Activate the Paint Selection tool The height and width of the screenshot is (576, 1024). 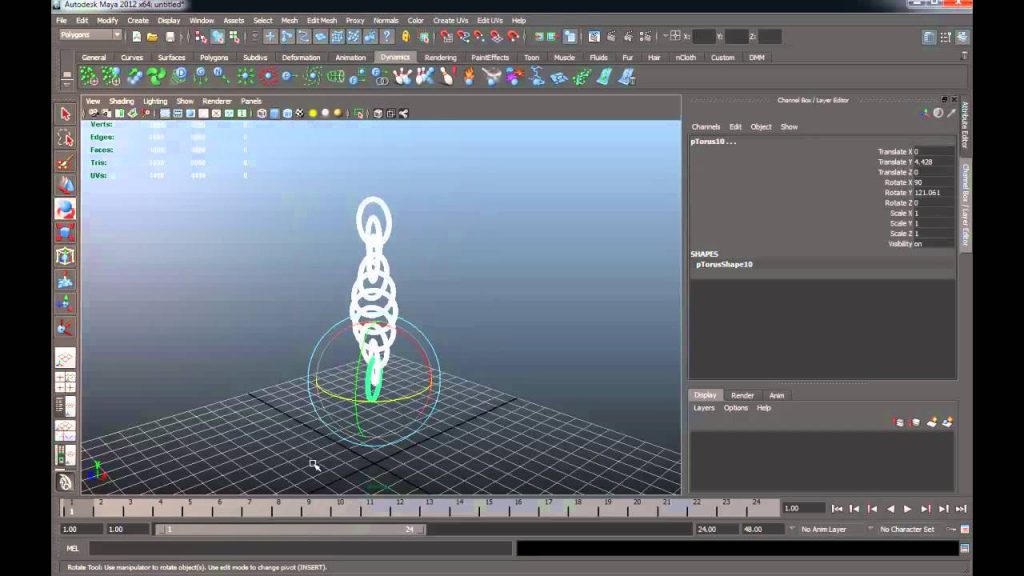pos(65,162)
